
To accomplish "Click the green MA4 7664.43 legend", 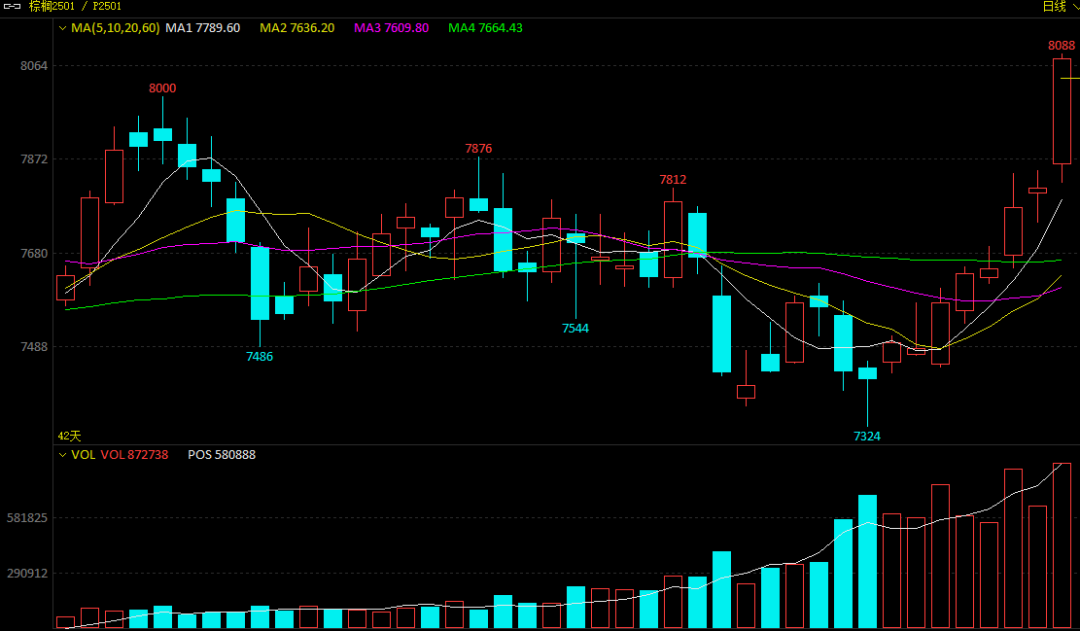I will [485, 28].
